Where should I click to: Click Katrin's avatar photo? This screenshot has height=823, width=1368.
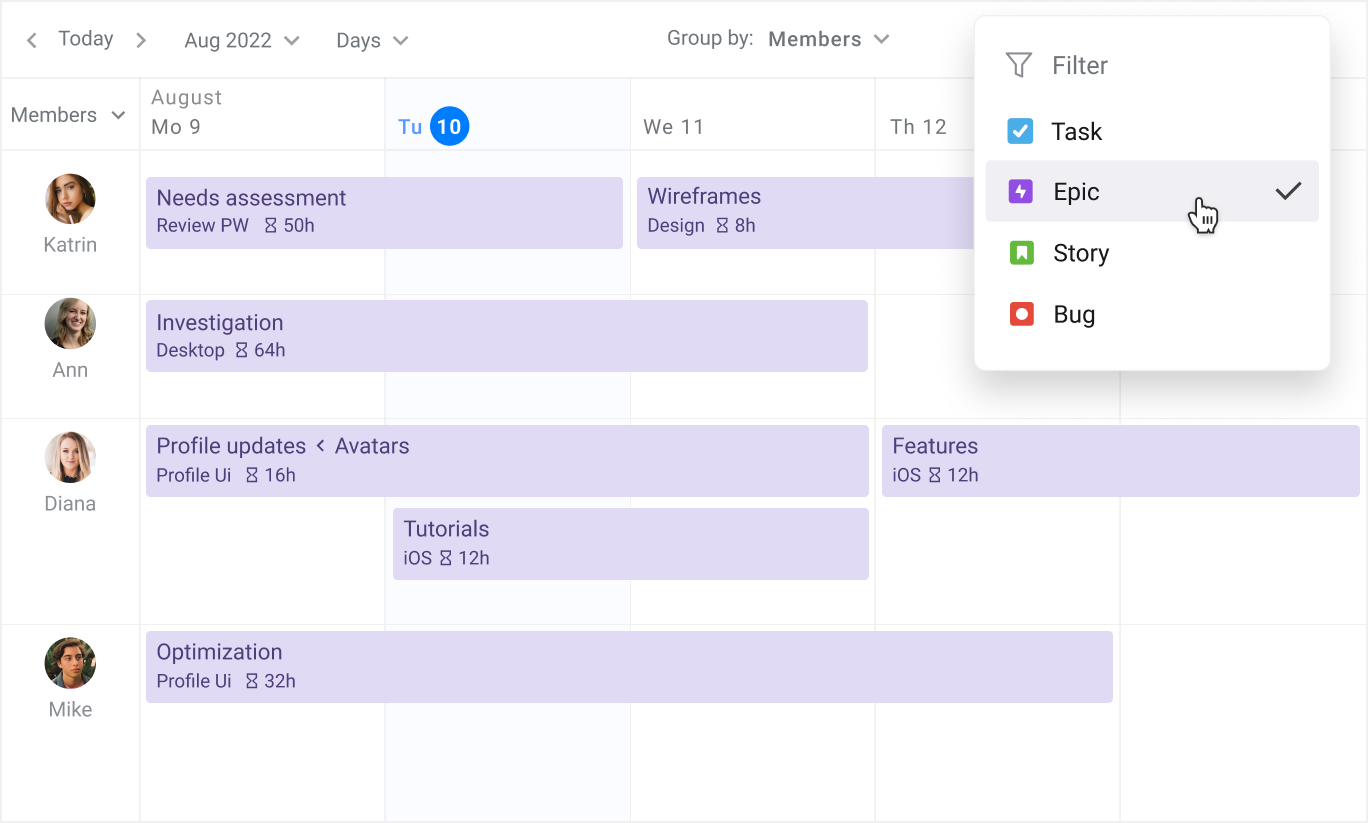tap(70, 199)
